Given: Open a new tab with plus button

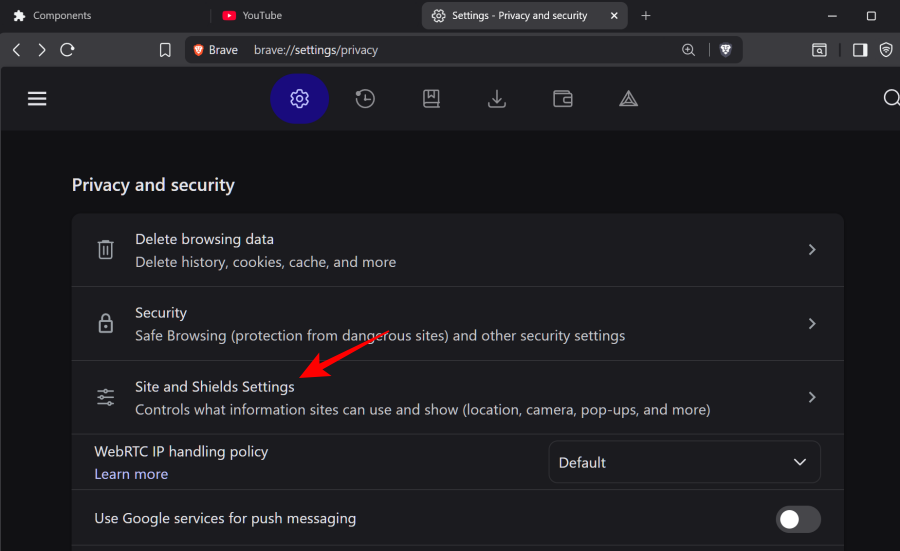Looking at the screenshot, I should tap(646, 16).
